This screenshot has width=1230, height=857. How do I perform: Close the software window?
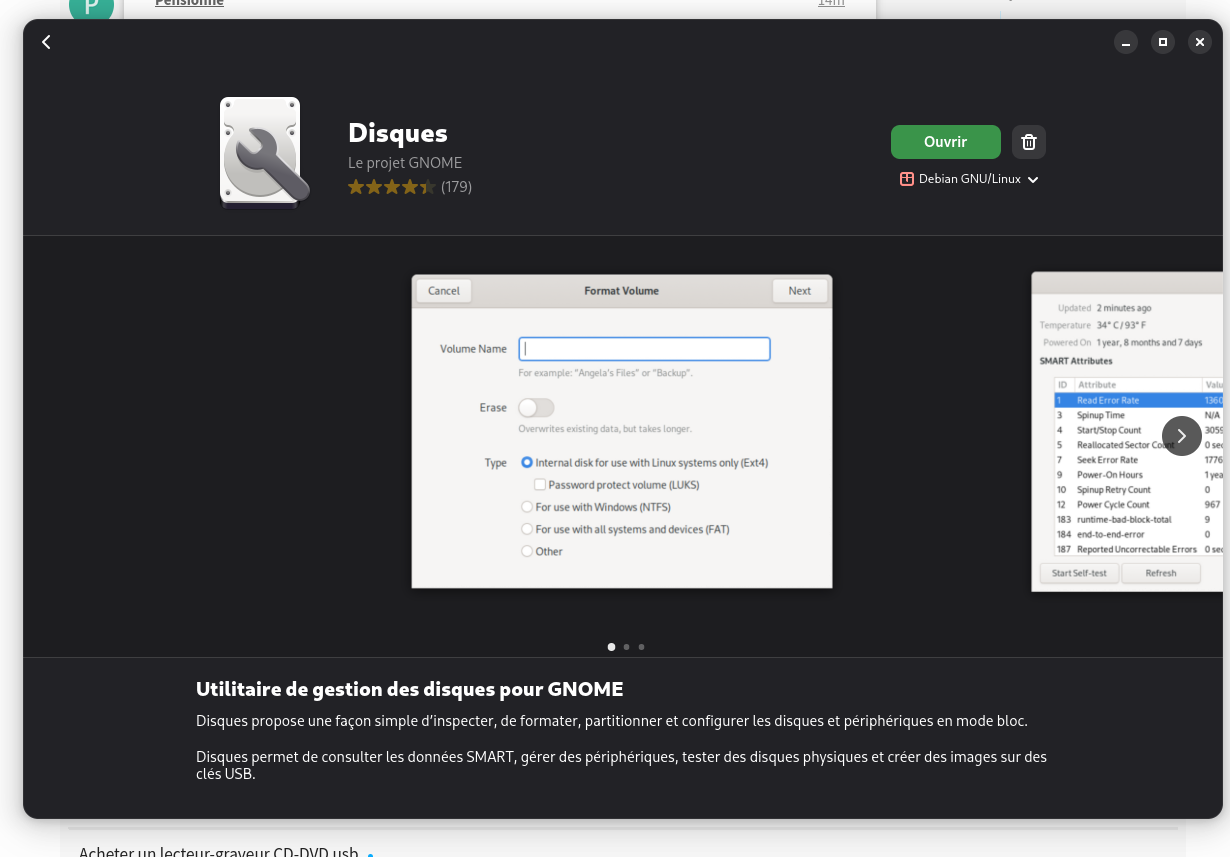click(x=1200, y=42)
